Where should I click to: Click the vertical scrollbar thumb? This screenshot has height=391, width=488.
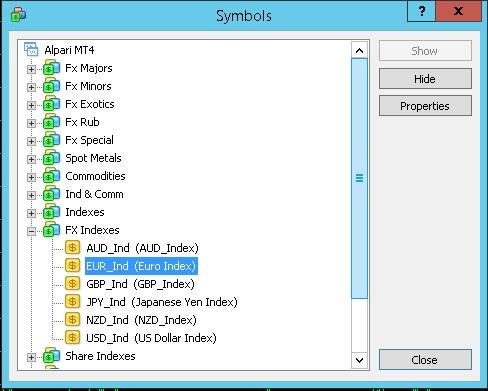359,178
